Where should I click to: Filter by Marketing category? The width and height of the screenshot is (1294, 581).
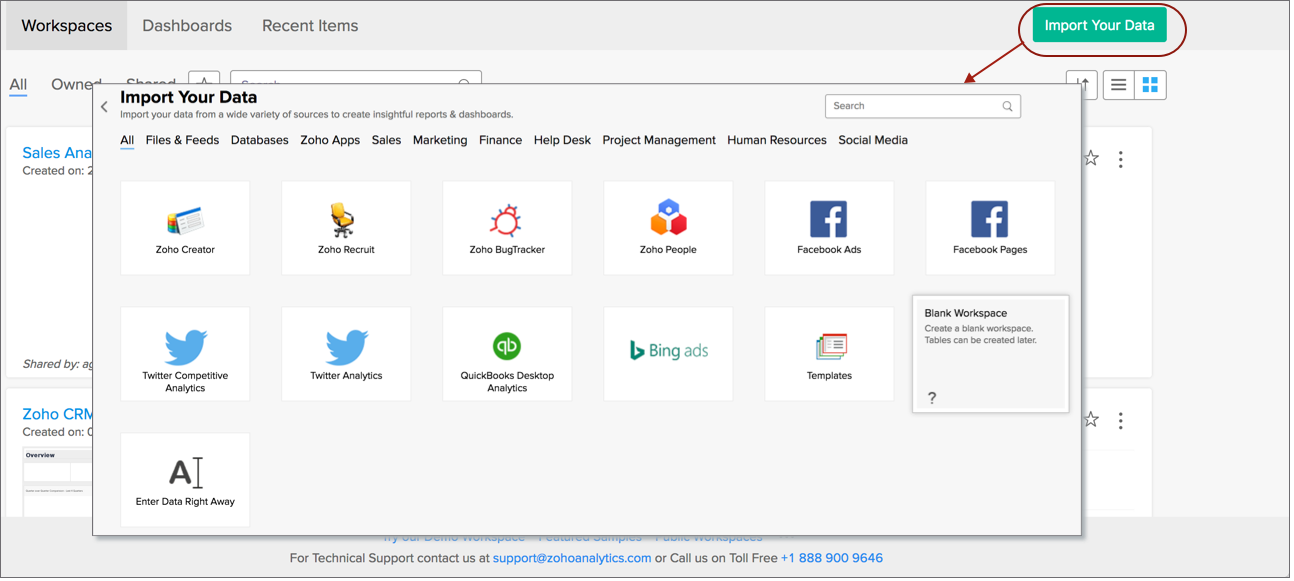[x=440, y=140]
